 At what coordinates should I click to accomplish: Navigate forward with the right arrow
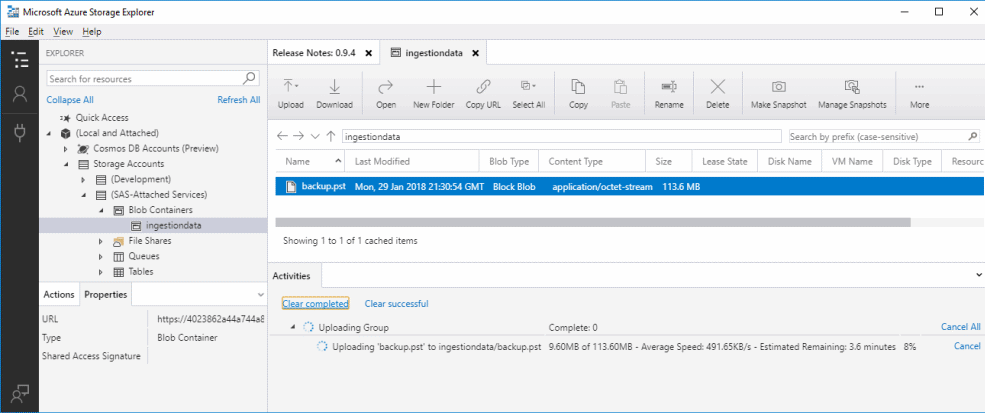click(x=298, y=136)
